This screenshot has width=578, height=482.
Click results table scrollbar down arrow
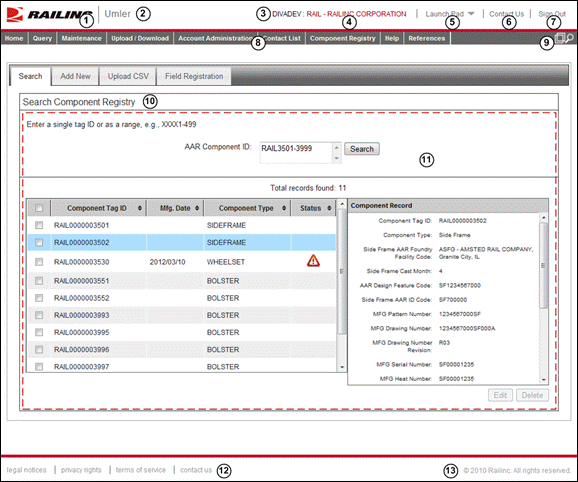tap(342, 367)
